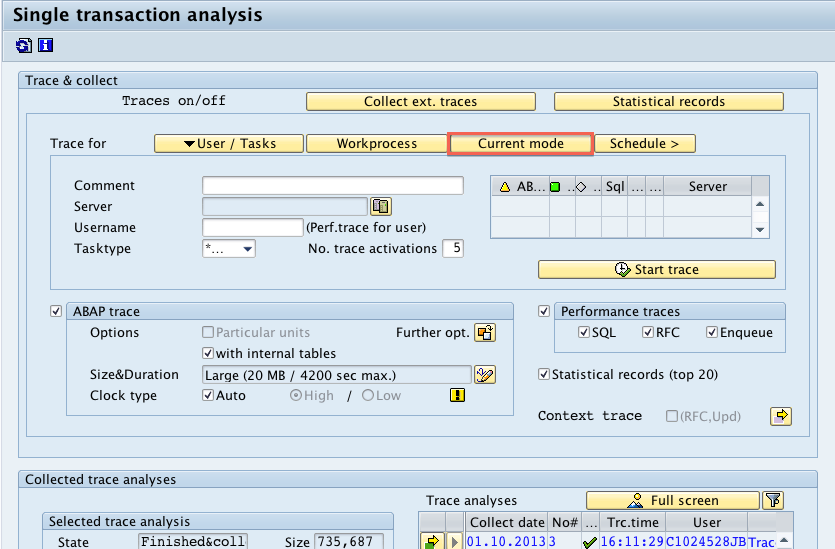The image size is (835, 549).
Task: Click the No# column header
Action: pyautogui.click(x=565, y=522)
